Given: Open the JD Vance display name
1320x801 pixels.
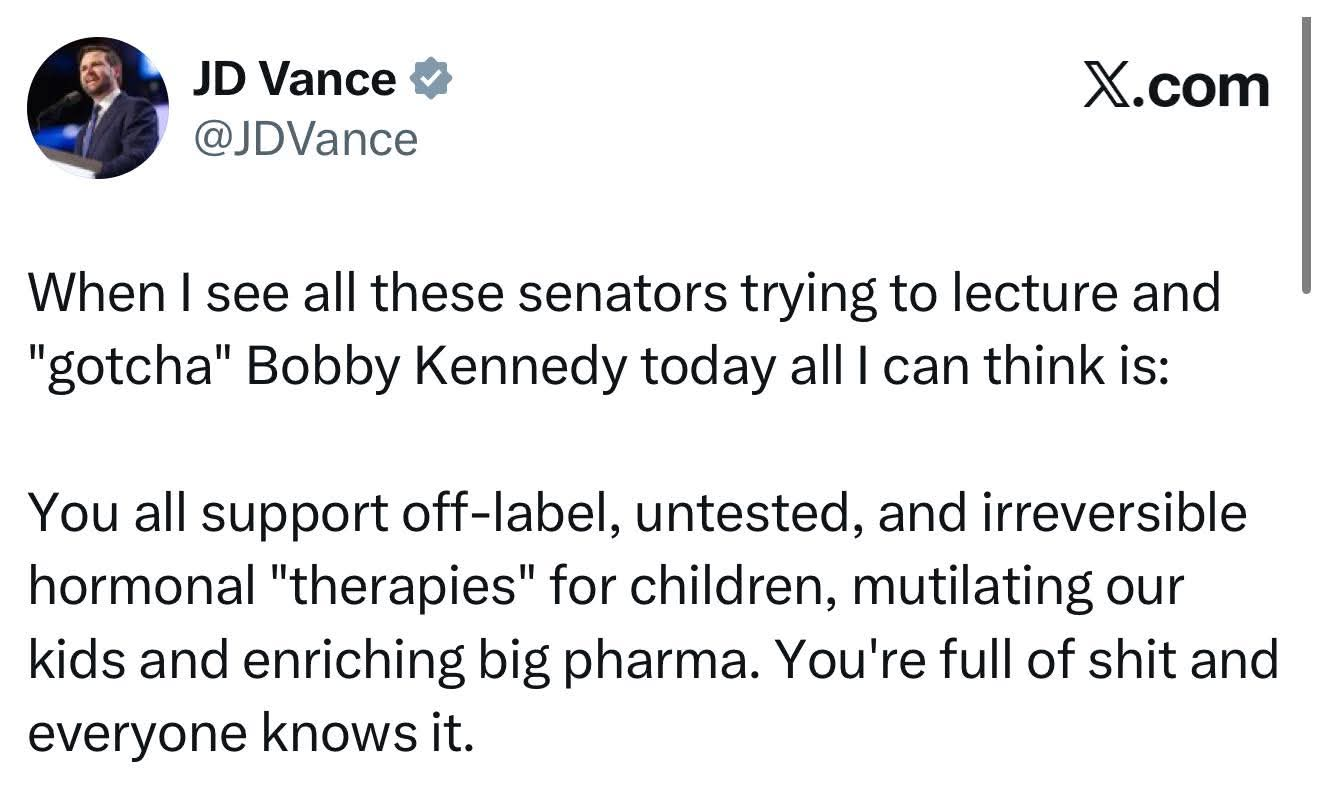Looking at the screenshot, I should [293, 79].
